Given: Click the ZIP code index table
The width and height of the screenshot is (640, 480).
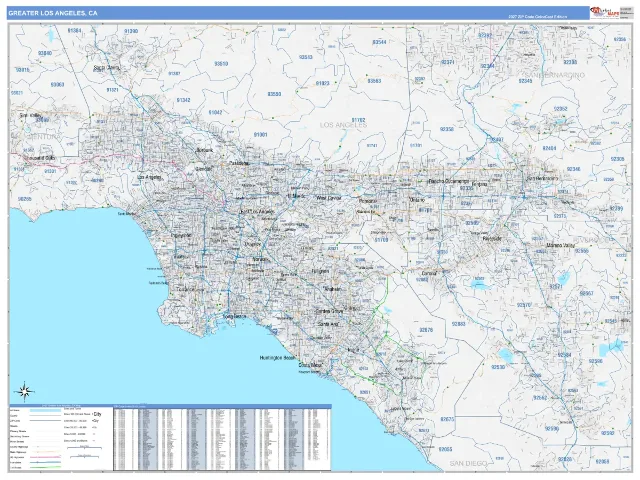Looking at the screenshot, I should coord(222,438).
